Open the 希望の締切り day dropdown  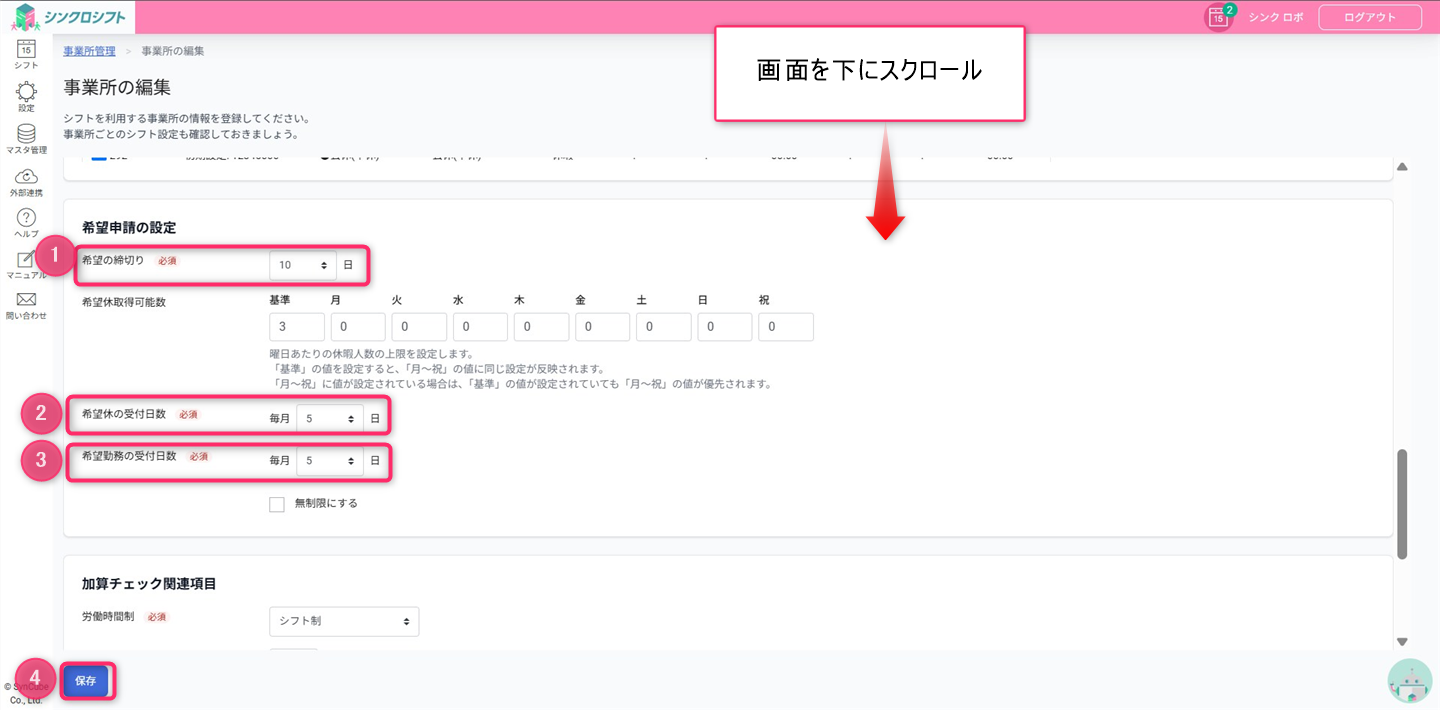[303, 265]
